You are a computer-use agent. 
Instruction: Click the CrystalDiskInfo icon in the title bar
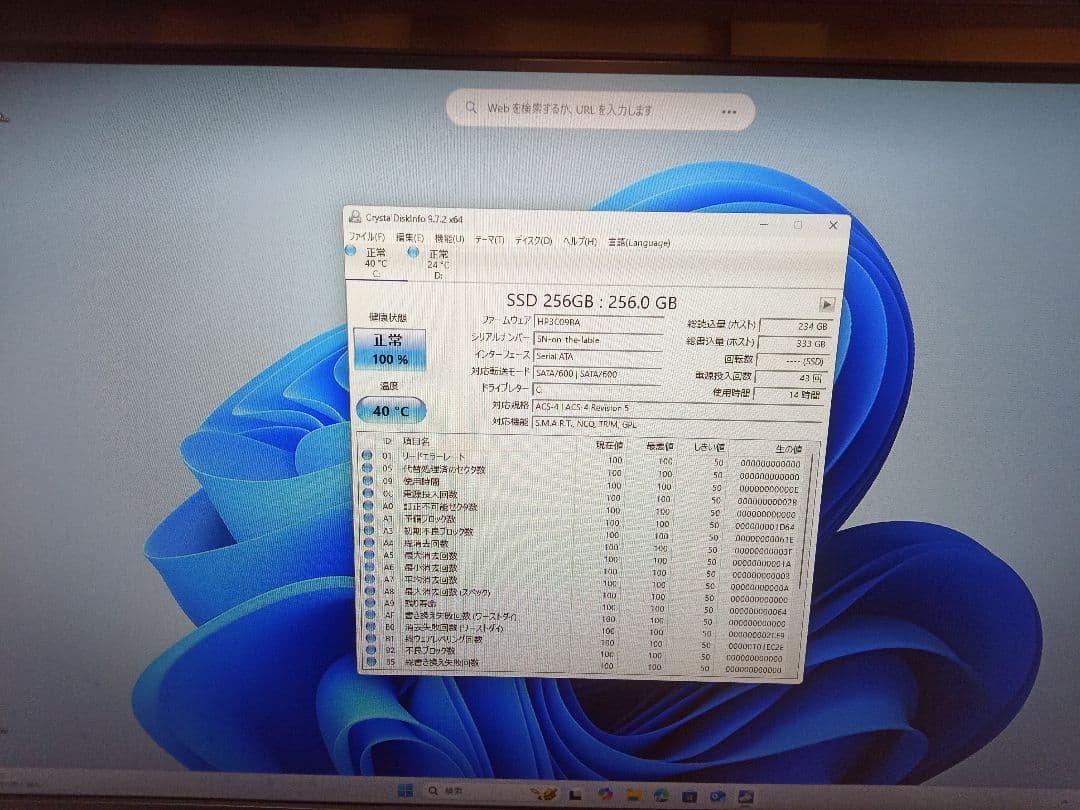[x=356, y=217]
